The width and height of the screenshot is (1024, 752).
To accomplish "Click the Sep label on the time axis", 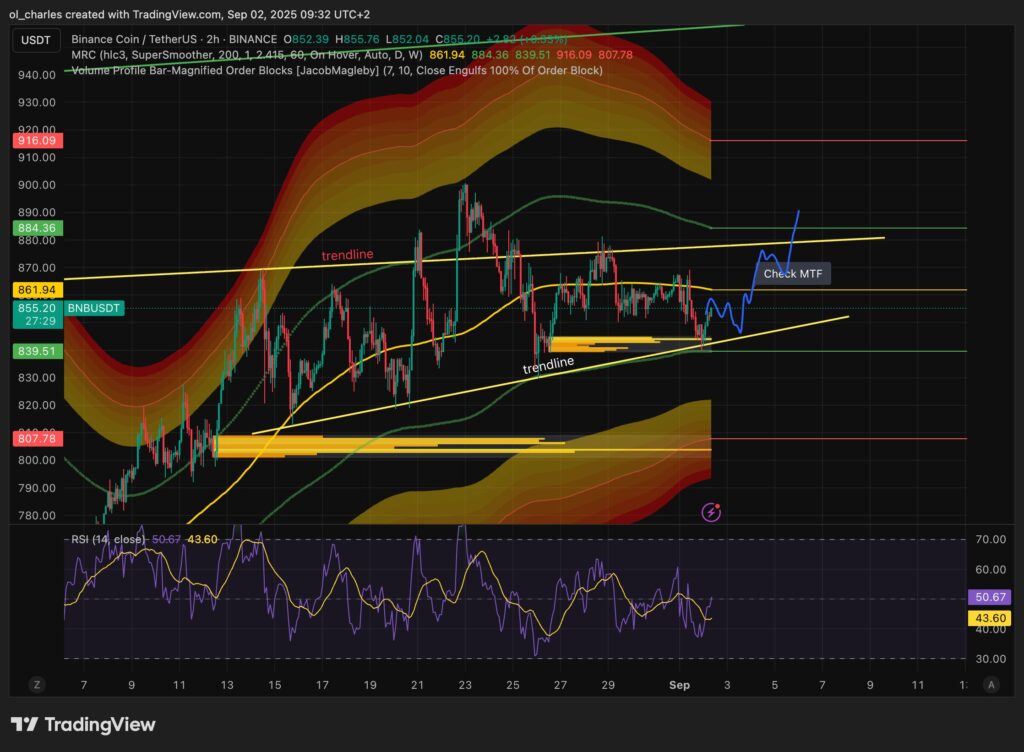I will point(679,686).
